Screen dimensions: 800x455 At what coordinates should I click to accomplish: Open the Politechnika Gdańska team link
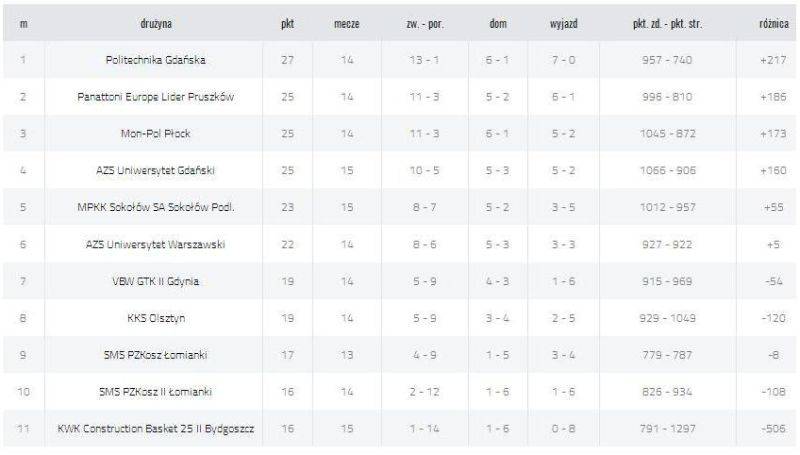(156, 60)
